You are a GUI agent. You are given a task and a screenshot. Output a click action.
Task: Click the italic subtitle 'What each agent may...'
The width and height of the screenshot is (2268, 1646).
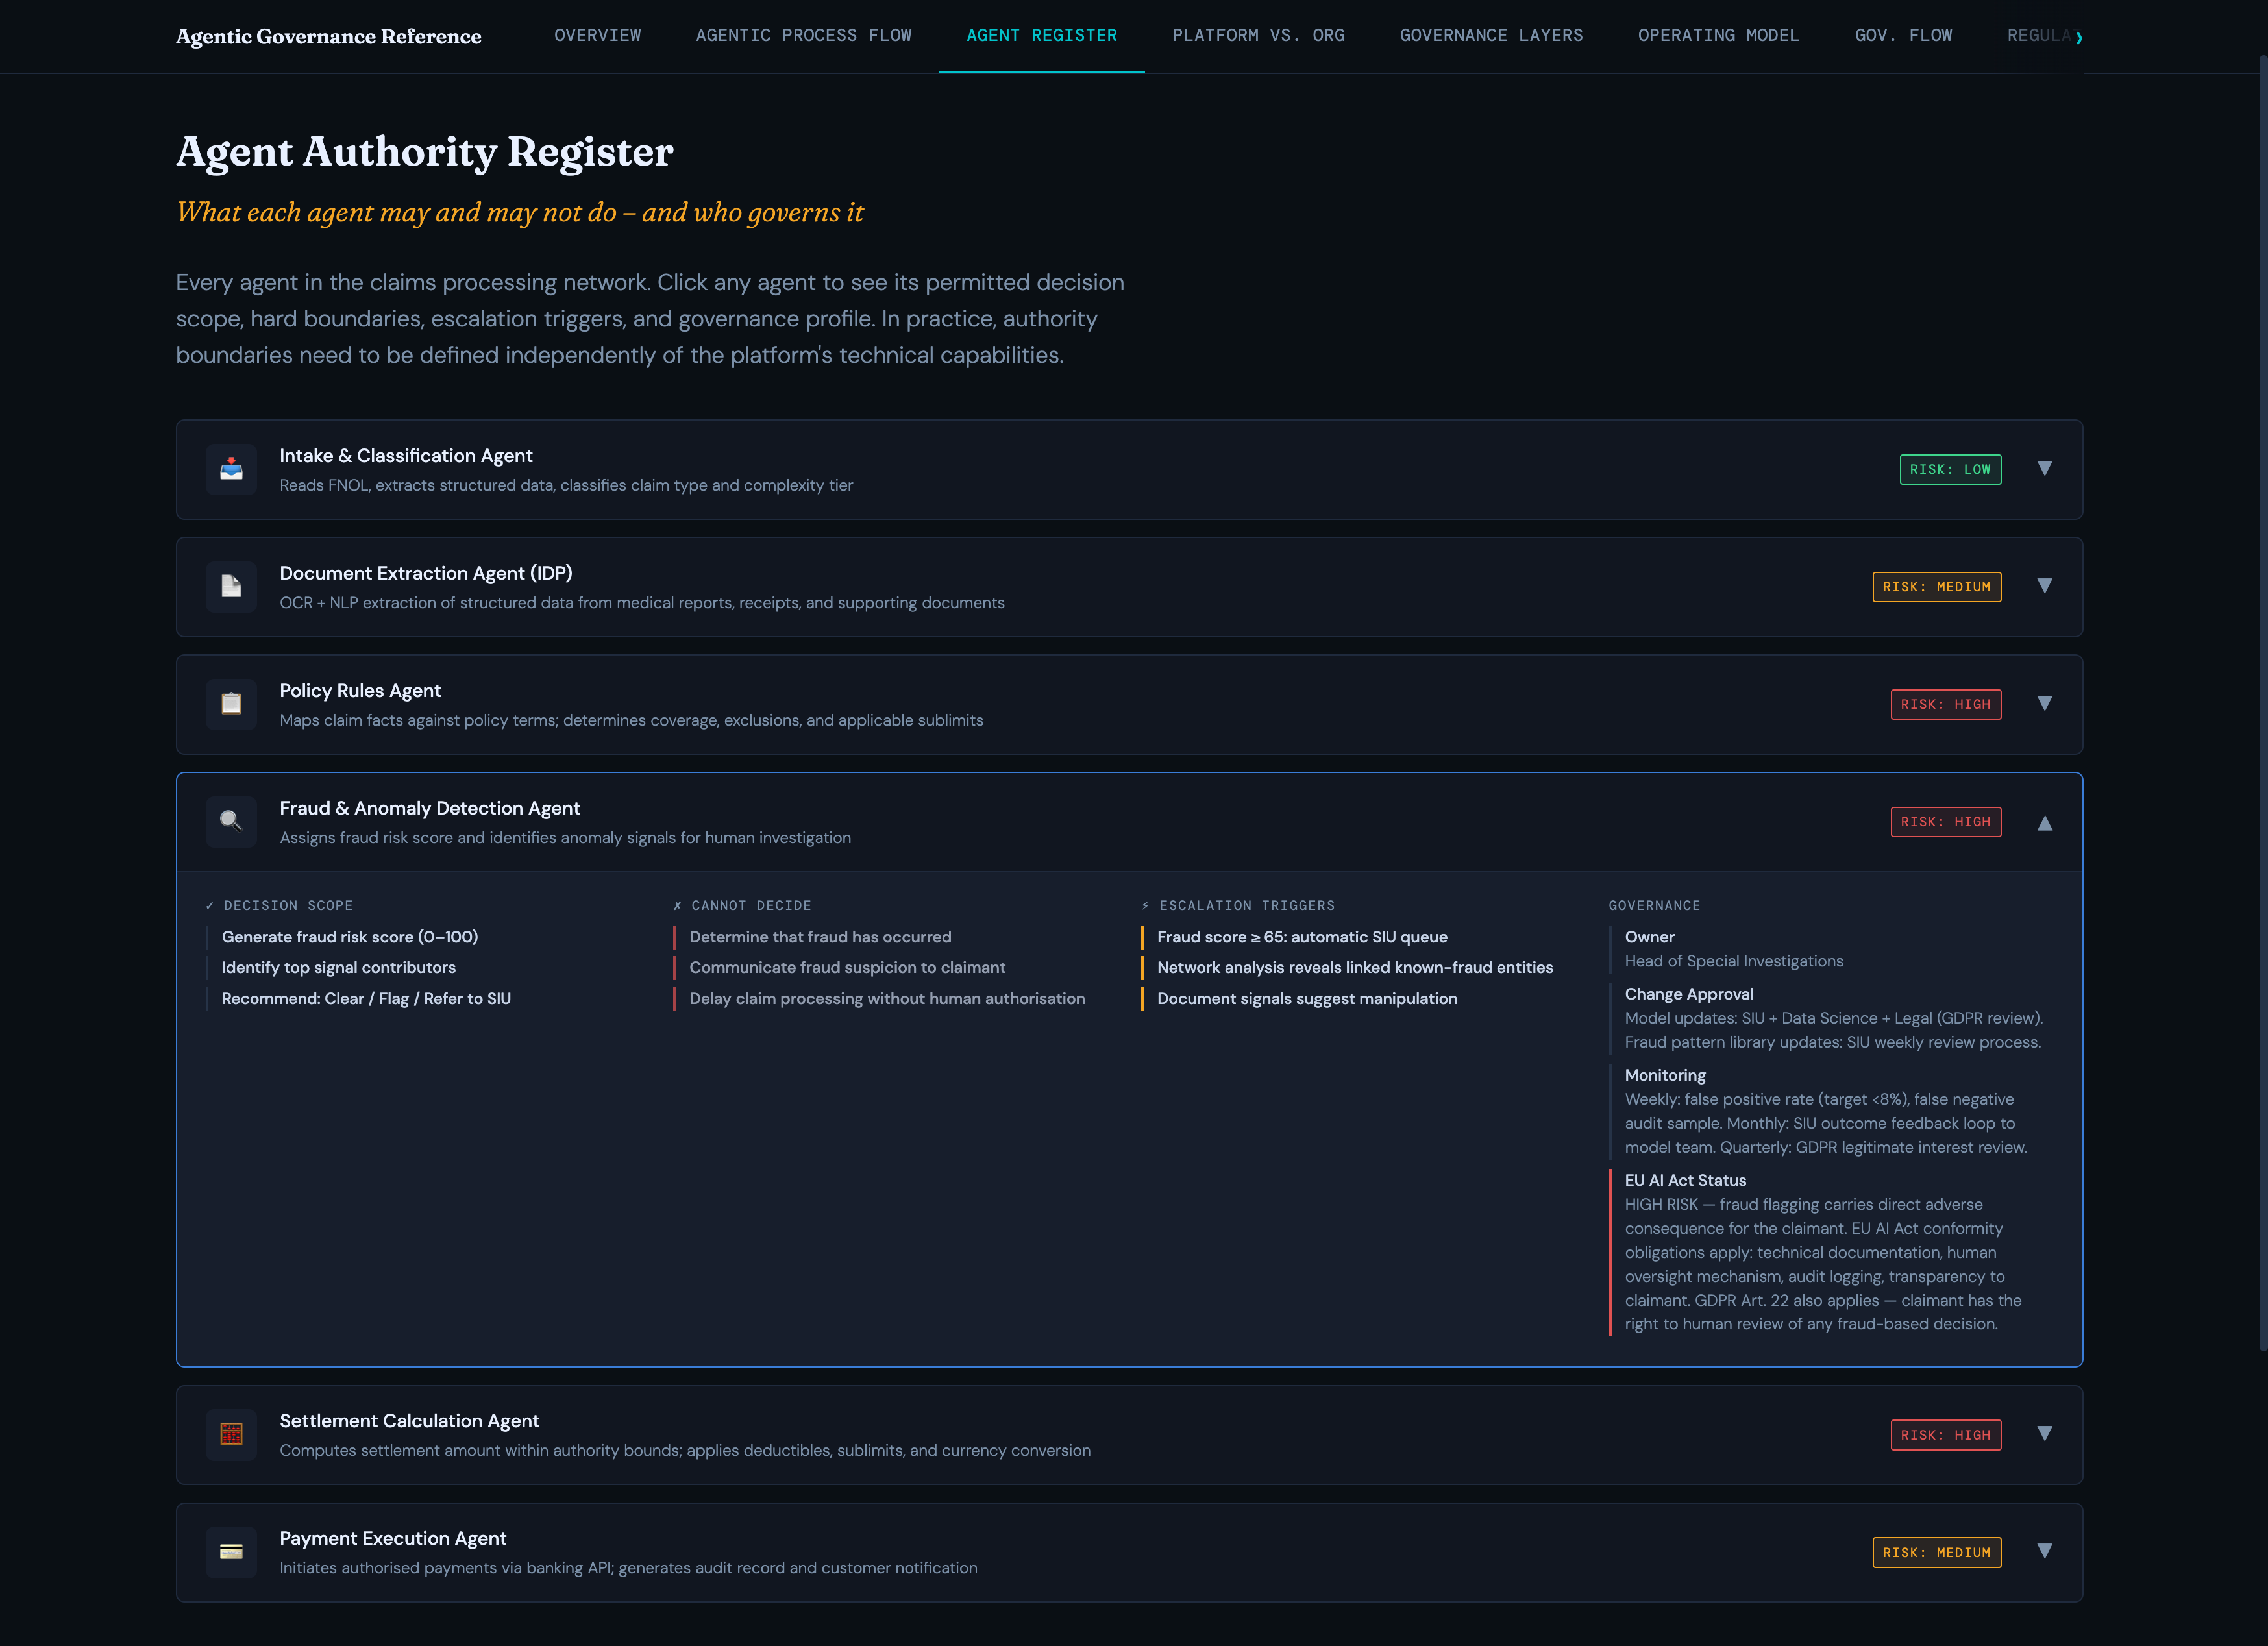click(x=519, y=213)
